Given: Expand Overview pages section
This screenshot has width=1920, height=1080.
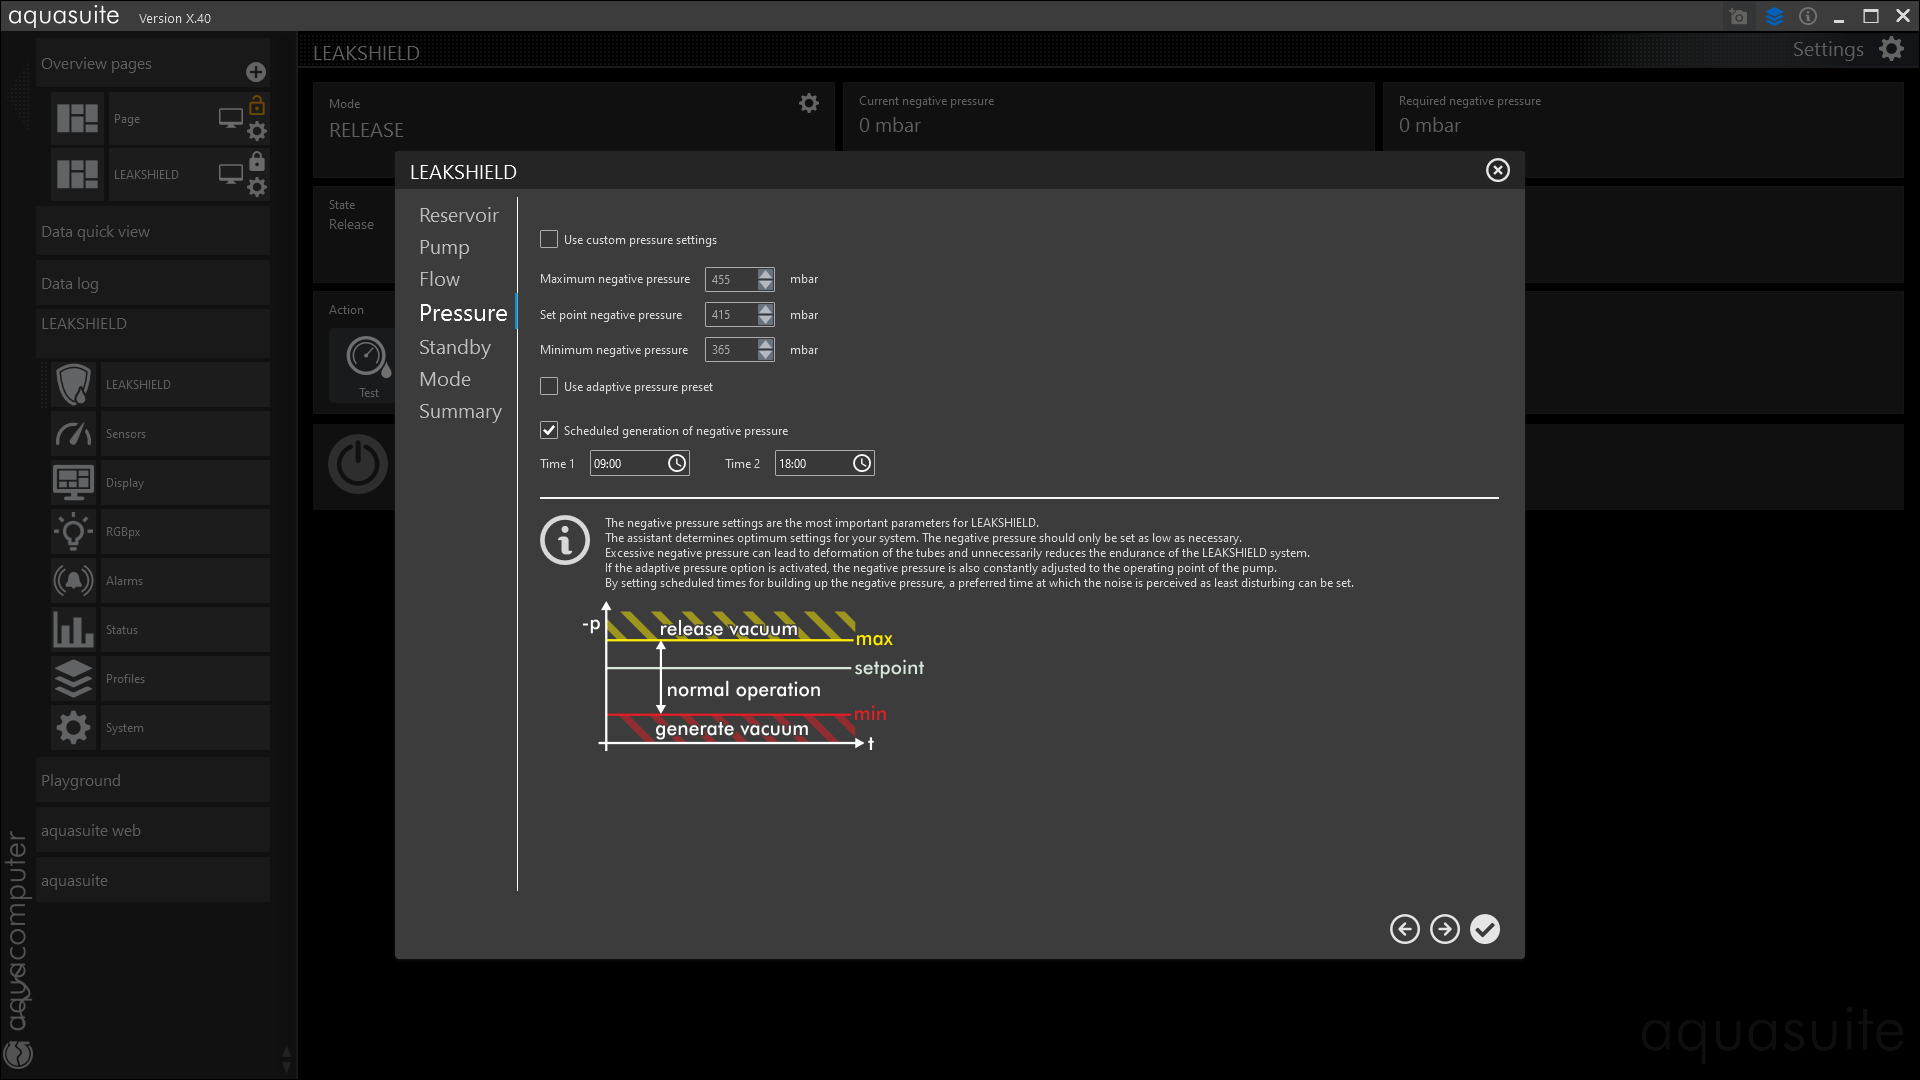Looking at the screenshot, I should tap(152, 64).
